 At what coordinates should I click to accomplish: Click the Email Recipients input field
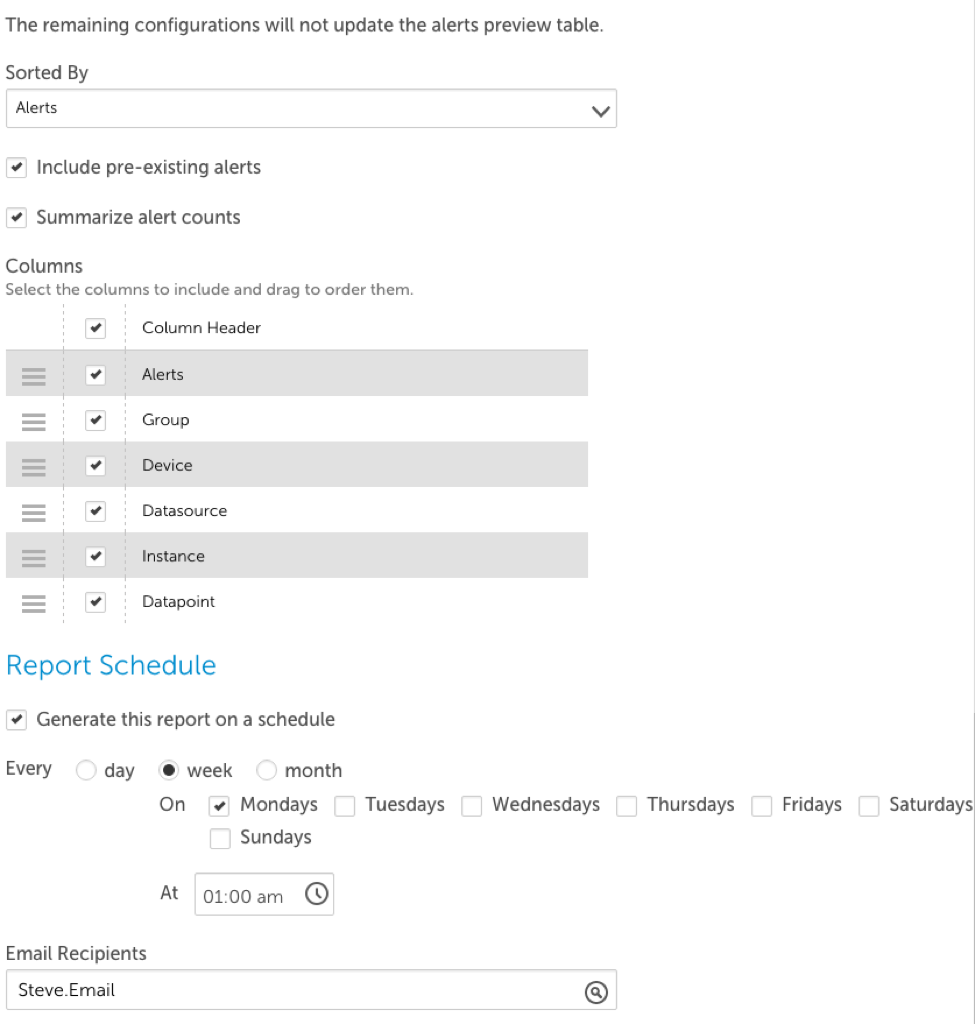[x=311, y=990]
